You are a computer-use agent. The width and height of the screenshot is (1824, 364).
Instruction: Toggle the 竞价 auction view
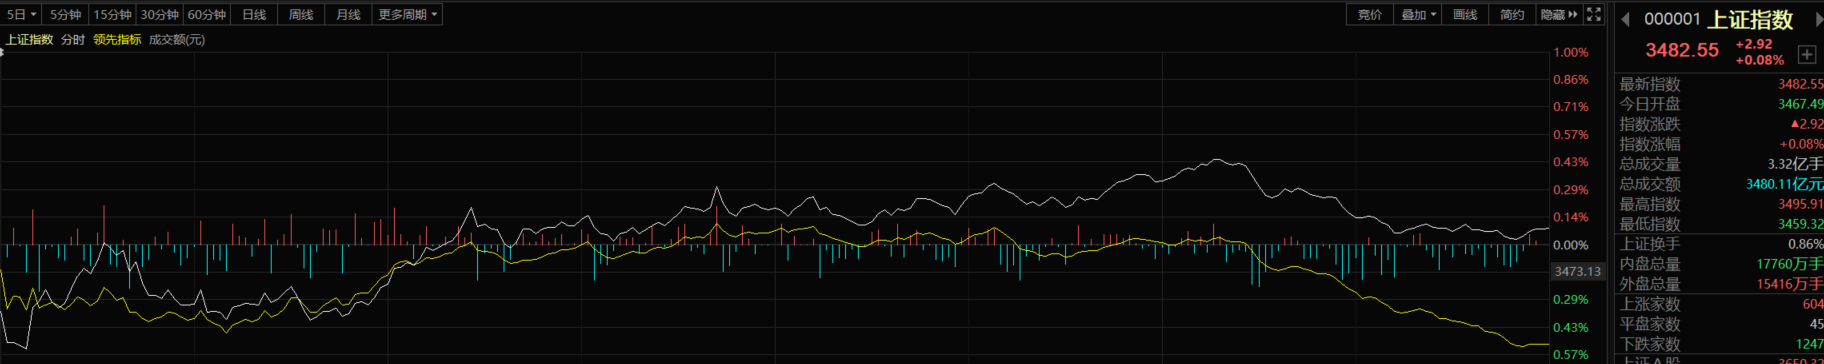click(1370, 14)
